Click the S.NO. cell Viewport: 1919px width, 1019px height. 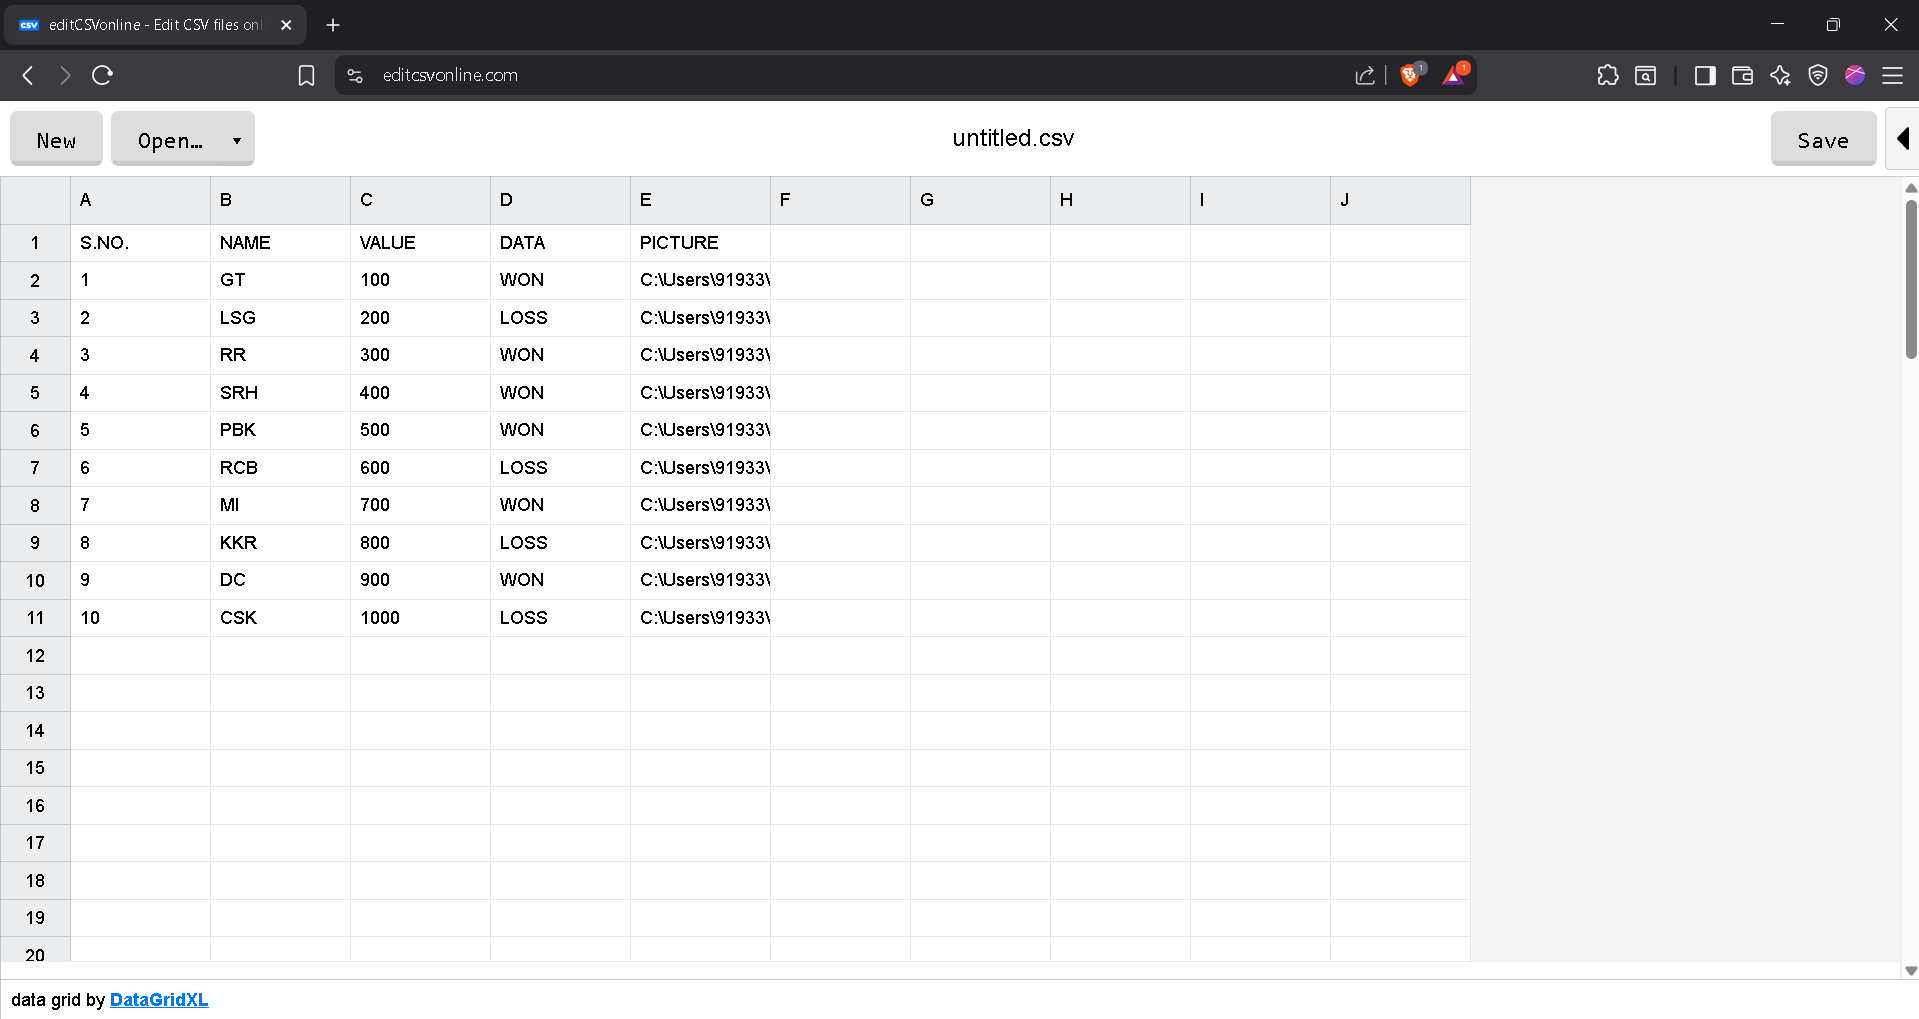coord(140,243)
